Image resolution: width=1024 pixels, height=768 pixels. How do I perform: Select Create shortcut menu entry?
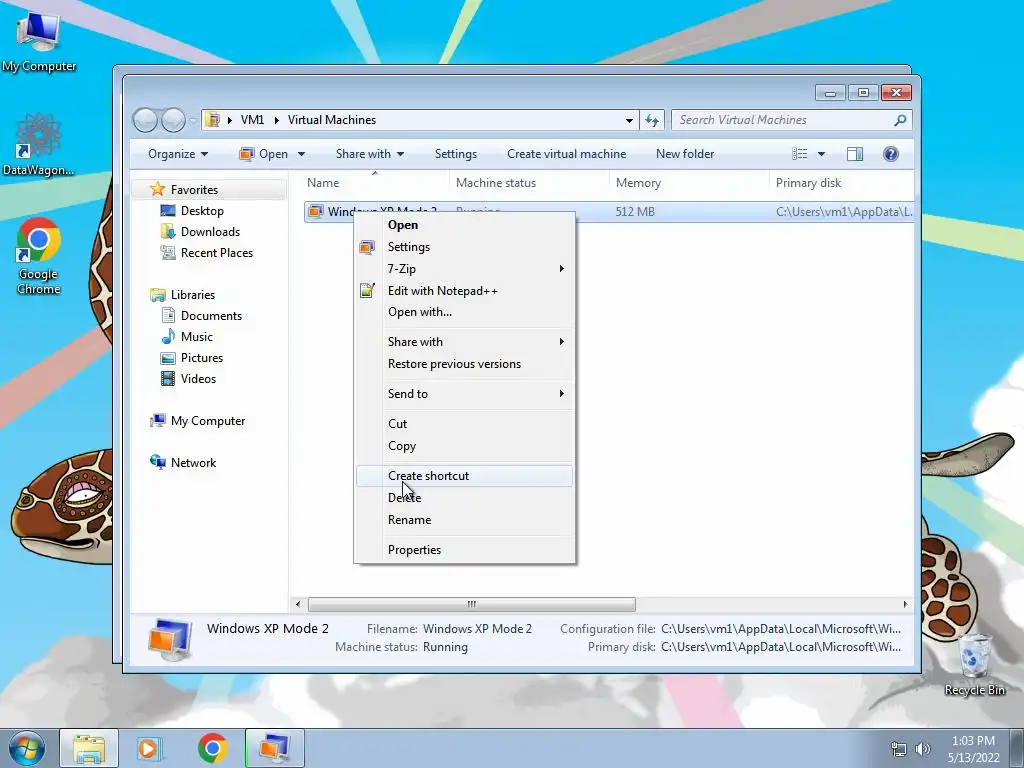pyautogui.click(x=464, y=476)
